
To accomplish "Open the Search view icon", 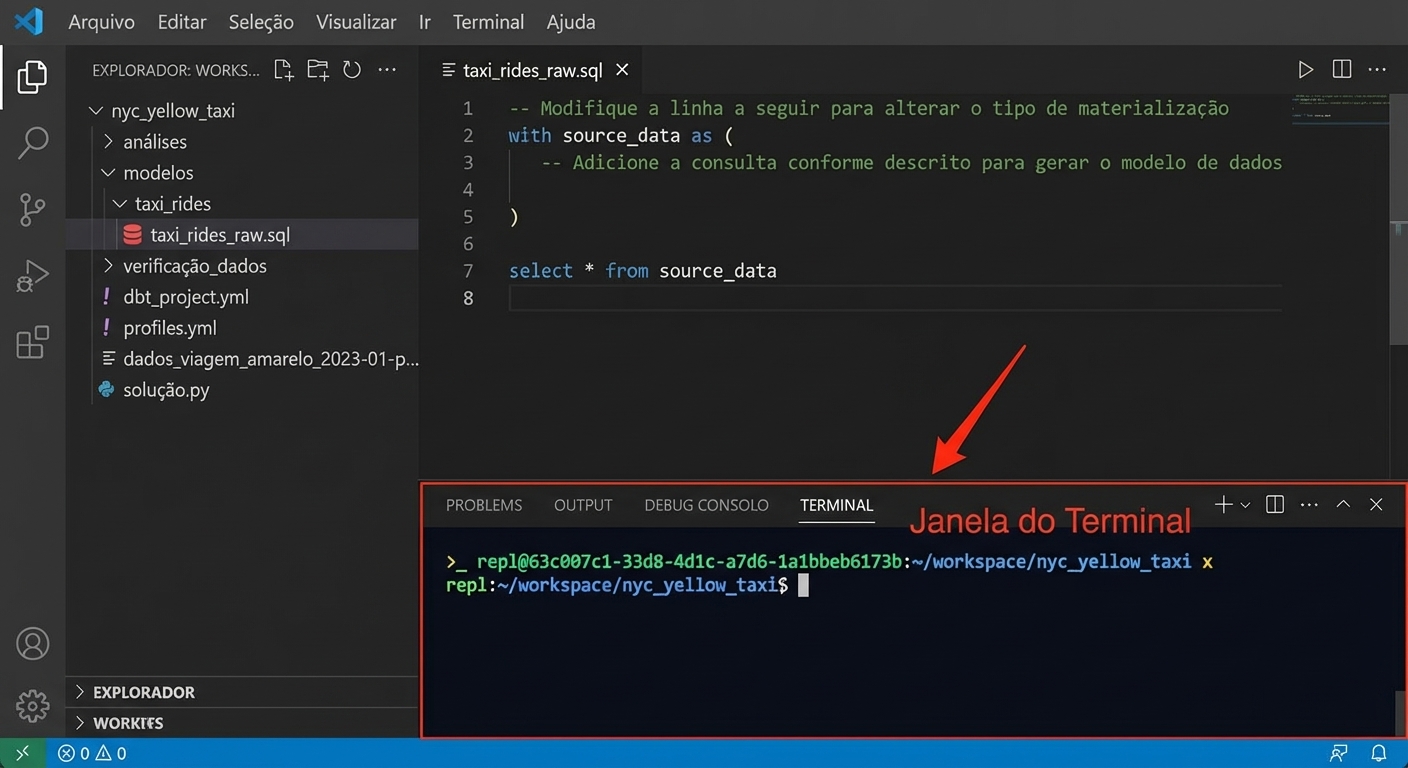I will click(x=32, y=143).
